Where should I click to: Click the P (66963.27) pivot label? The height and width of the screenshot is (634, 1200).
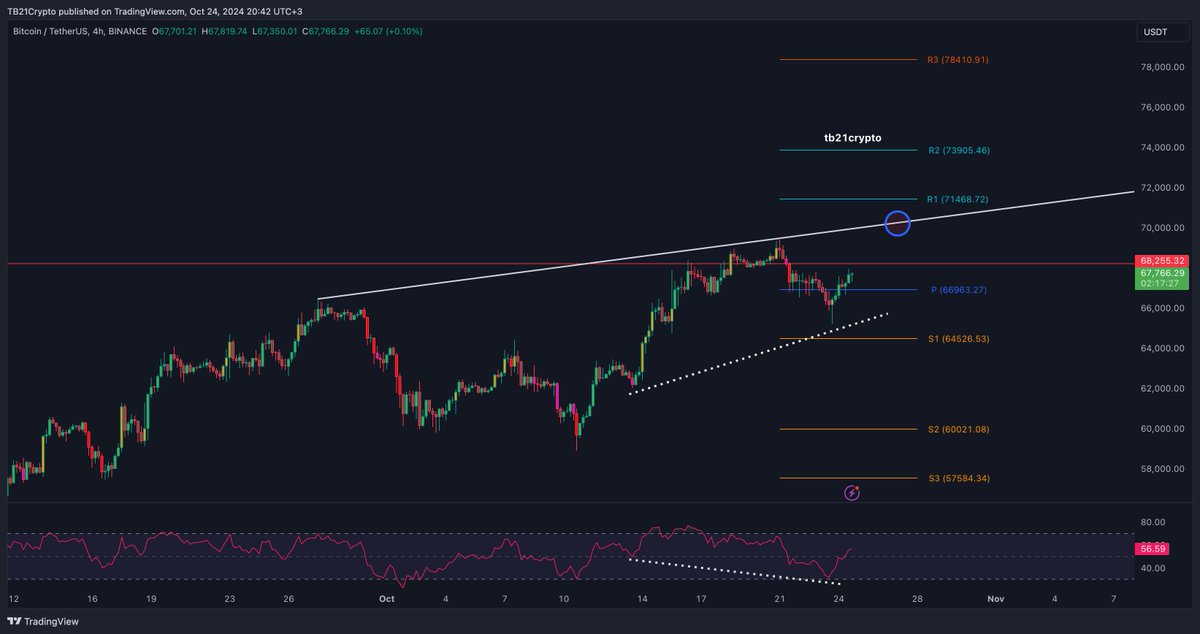(x=959, y=290)
